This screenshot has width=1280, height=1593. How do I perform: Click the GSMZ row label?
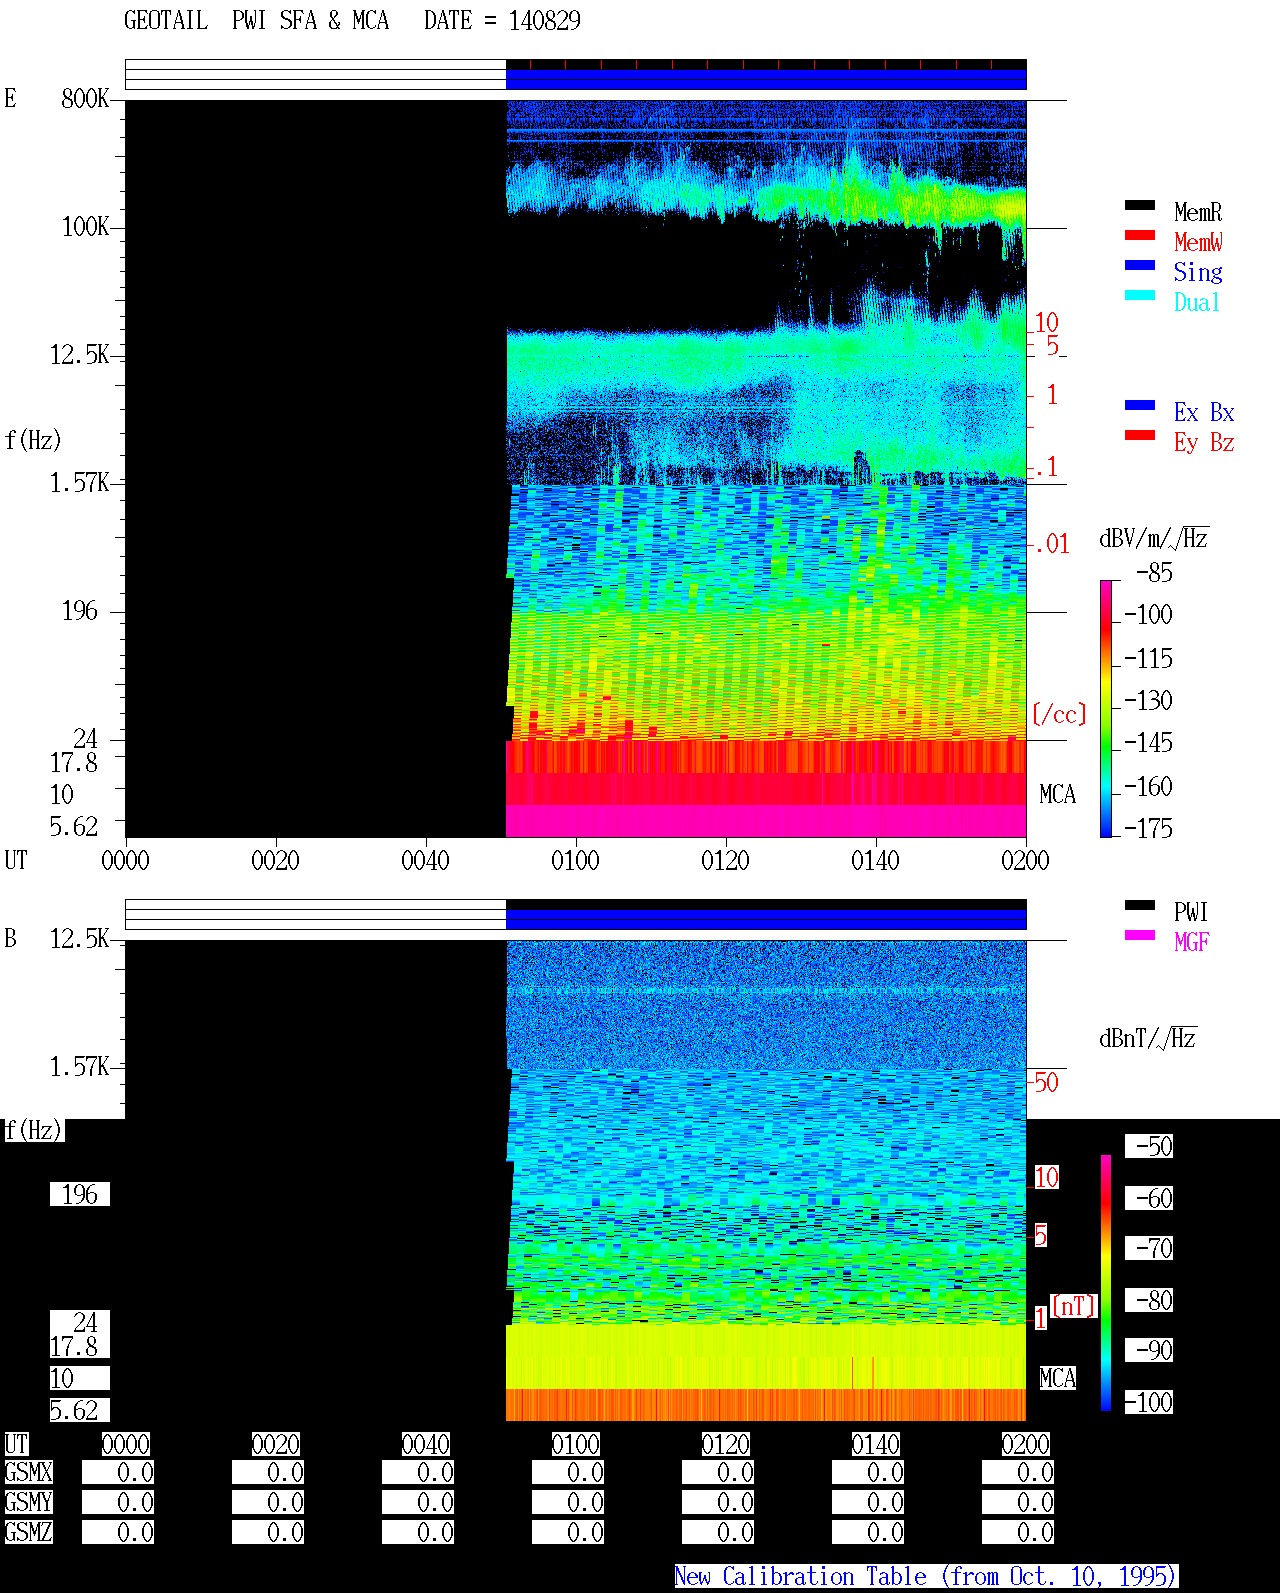pos(28,1533)
